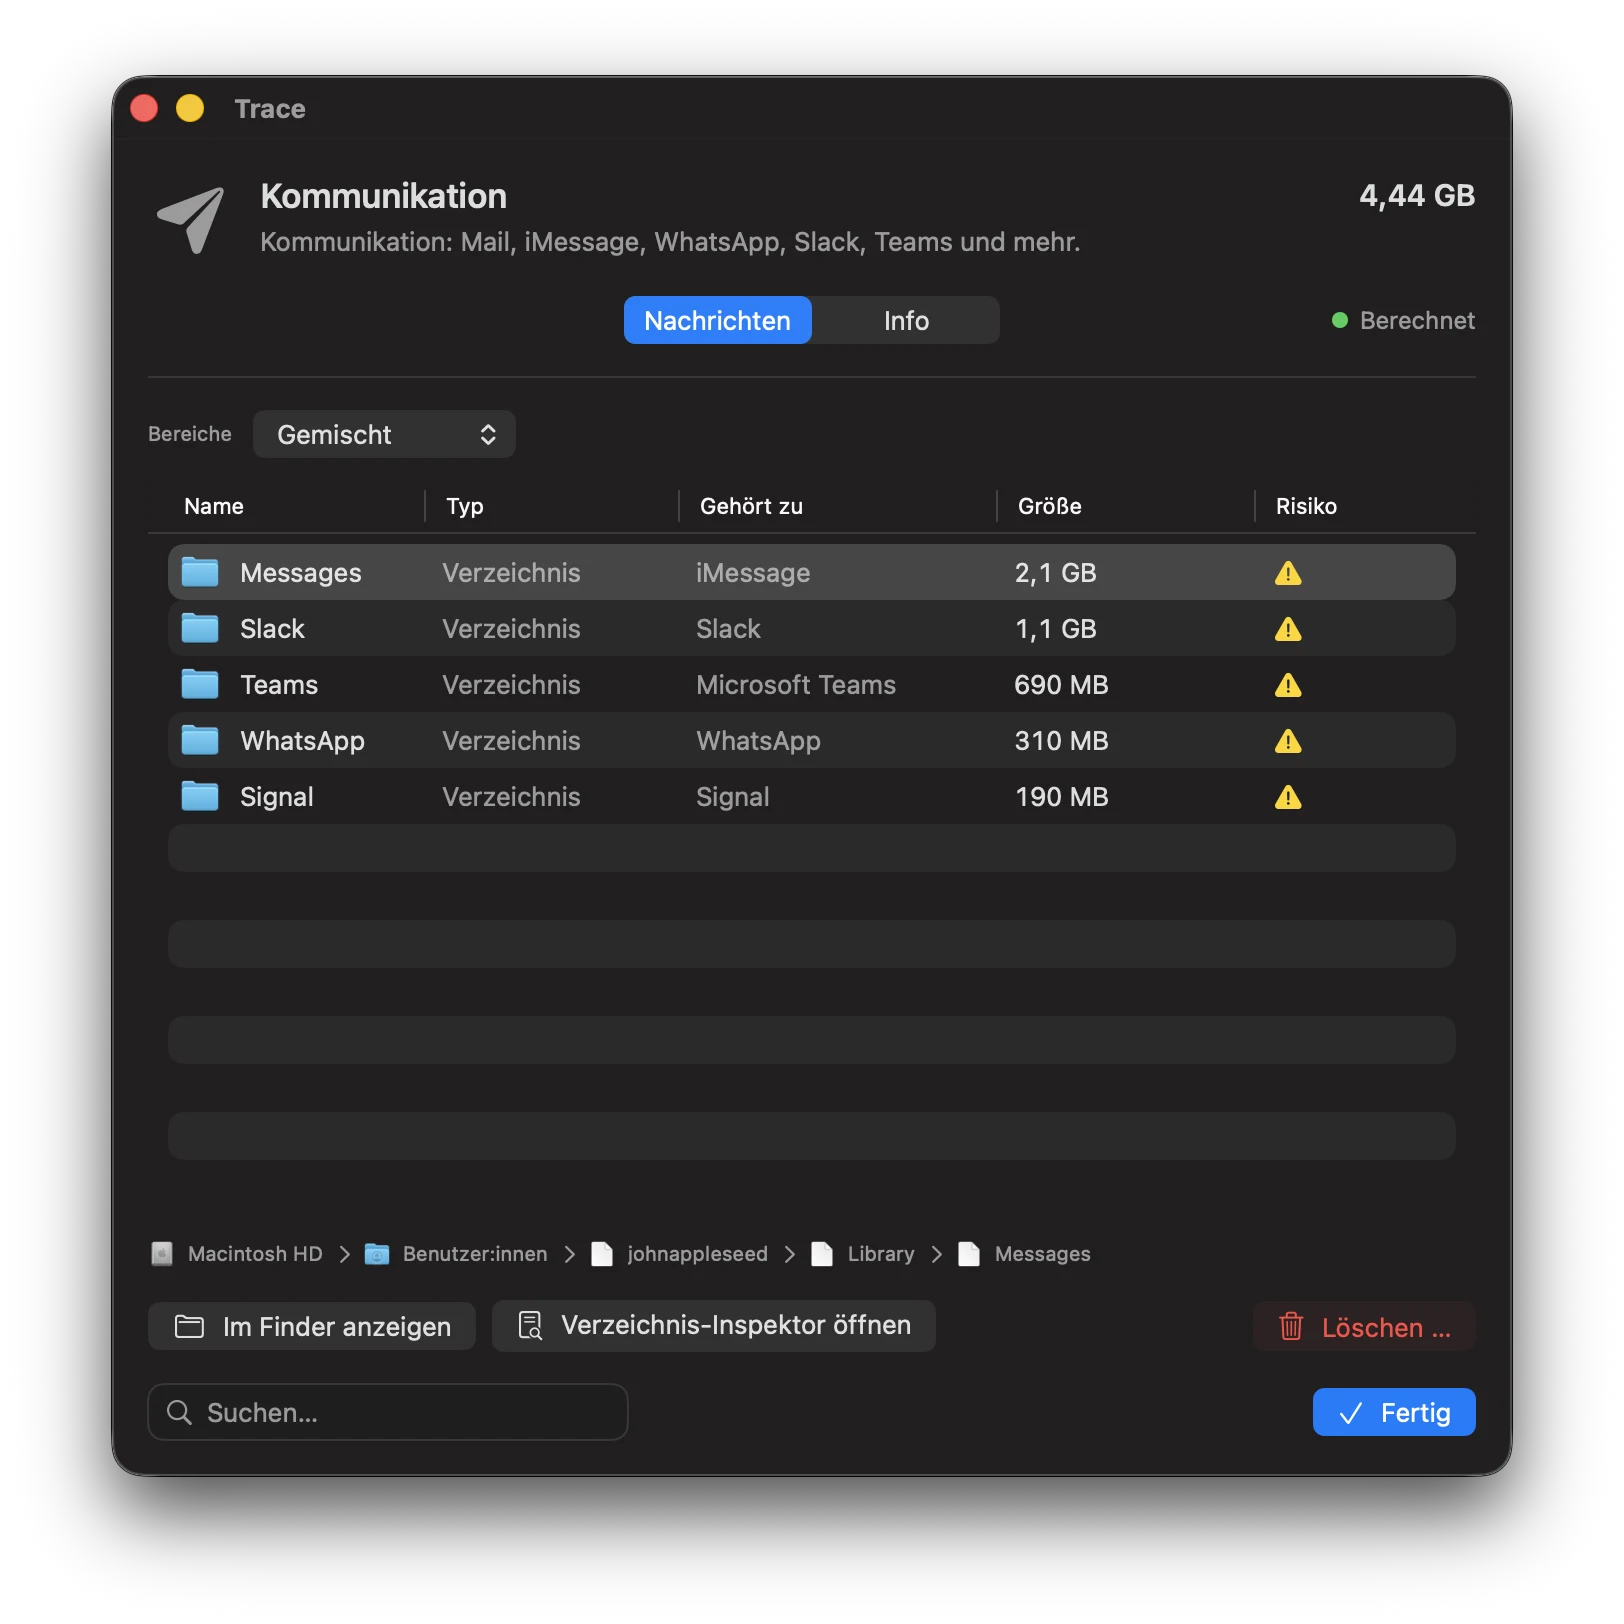Click the Im Finder anzeigen button
The height and width of the screenshot is (1624, 1624).
click(312, 1326)
